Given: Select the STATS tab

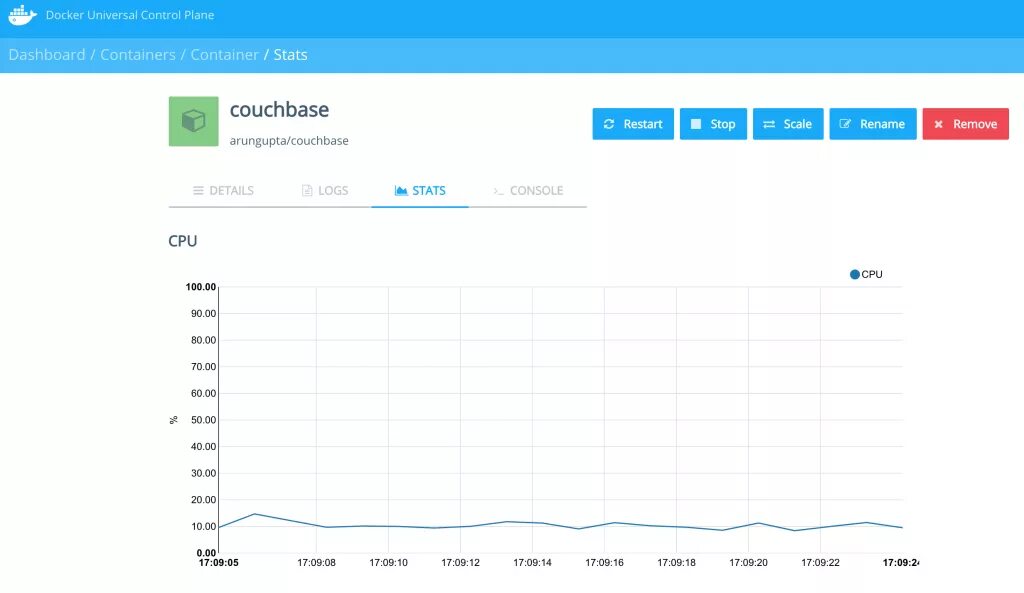Looking at the screenshot, I should point(420,191).
